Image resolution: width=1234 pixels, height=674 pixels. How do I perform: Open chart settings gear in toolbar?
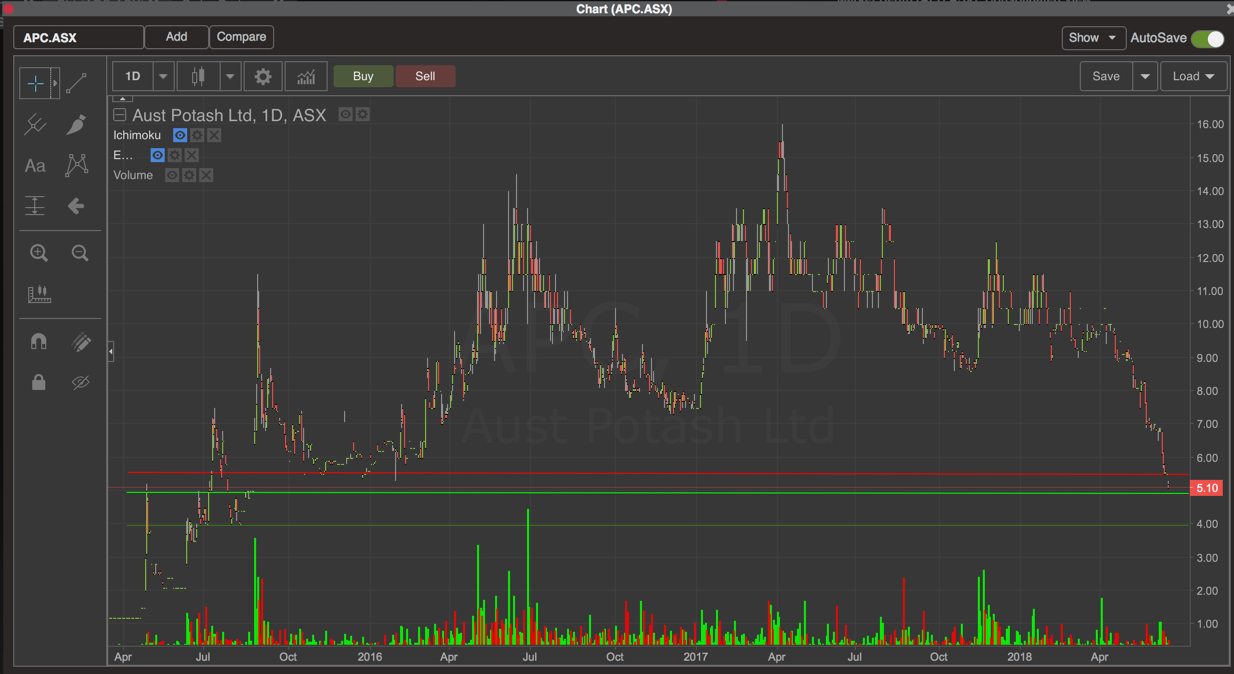263,76
